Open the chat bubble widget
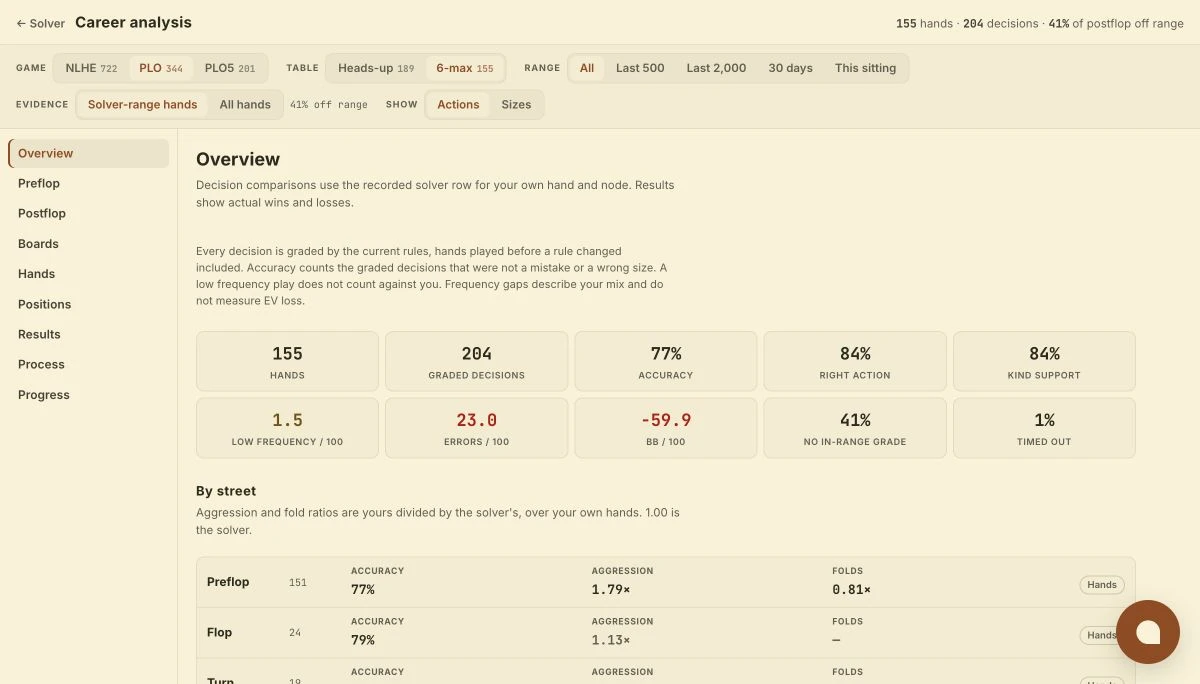Screen dimensions: 1200x684 [1148, 632]
